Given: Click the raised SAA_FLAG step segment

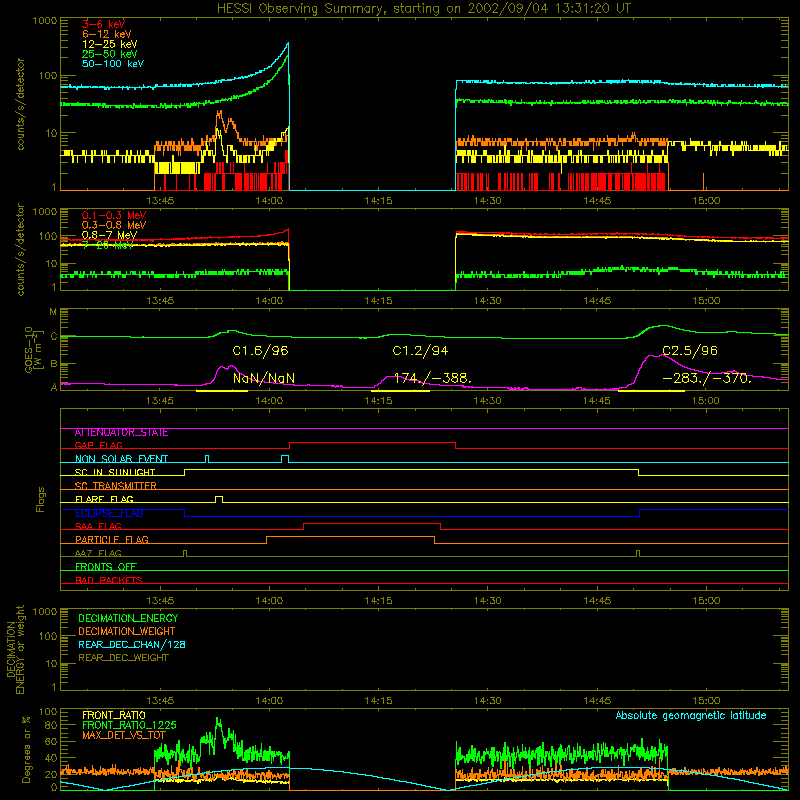Looking at the screenshot, I should 372,523.
